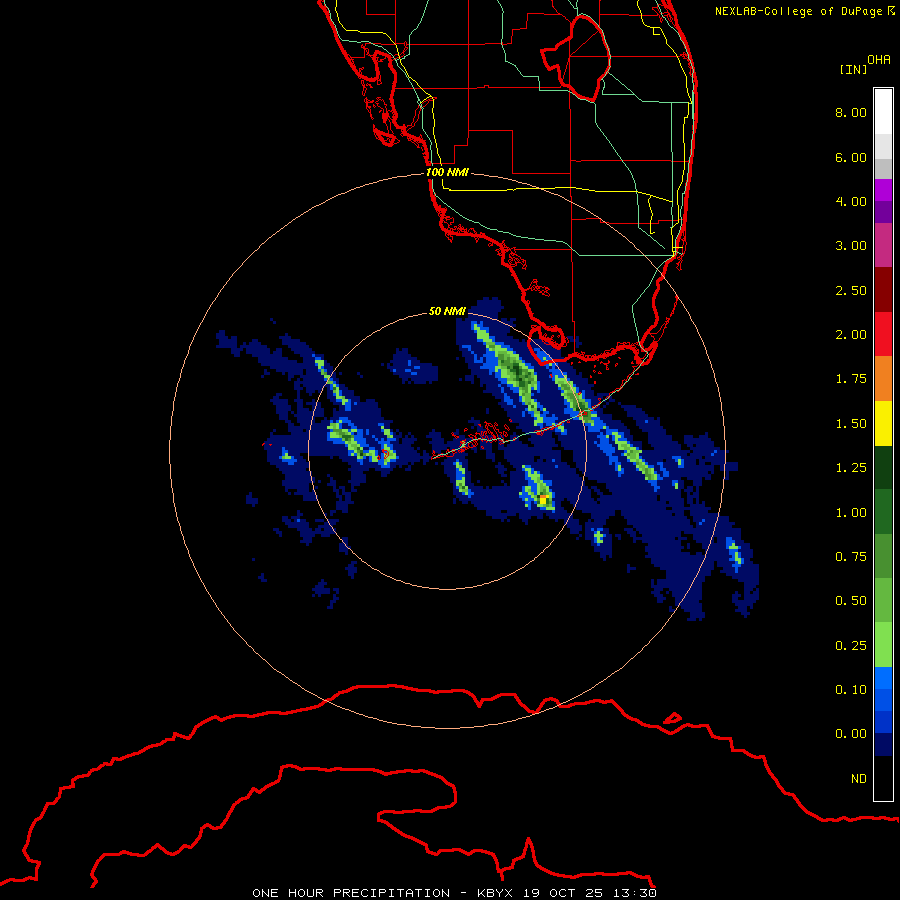
Task: Pick the orange legend swatch
Action: [x=883, y=379]
